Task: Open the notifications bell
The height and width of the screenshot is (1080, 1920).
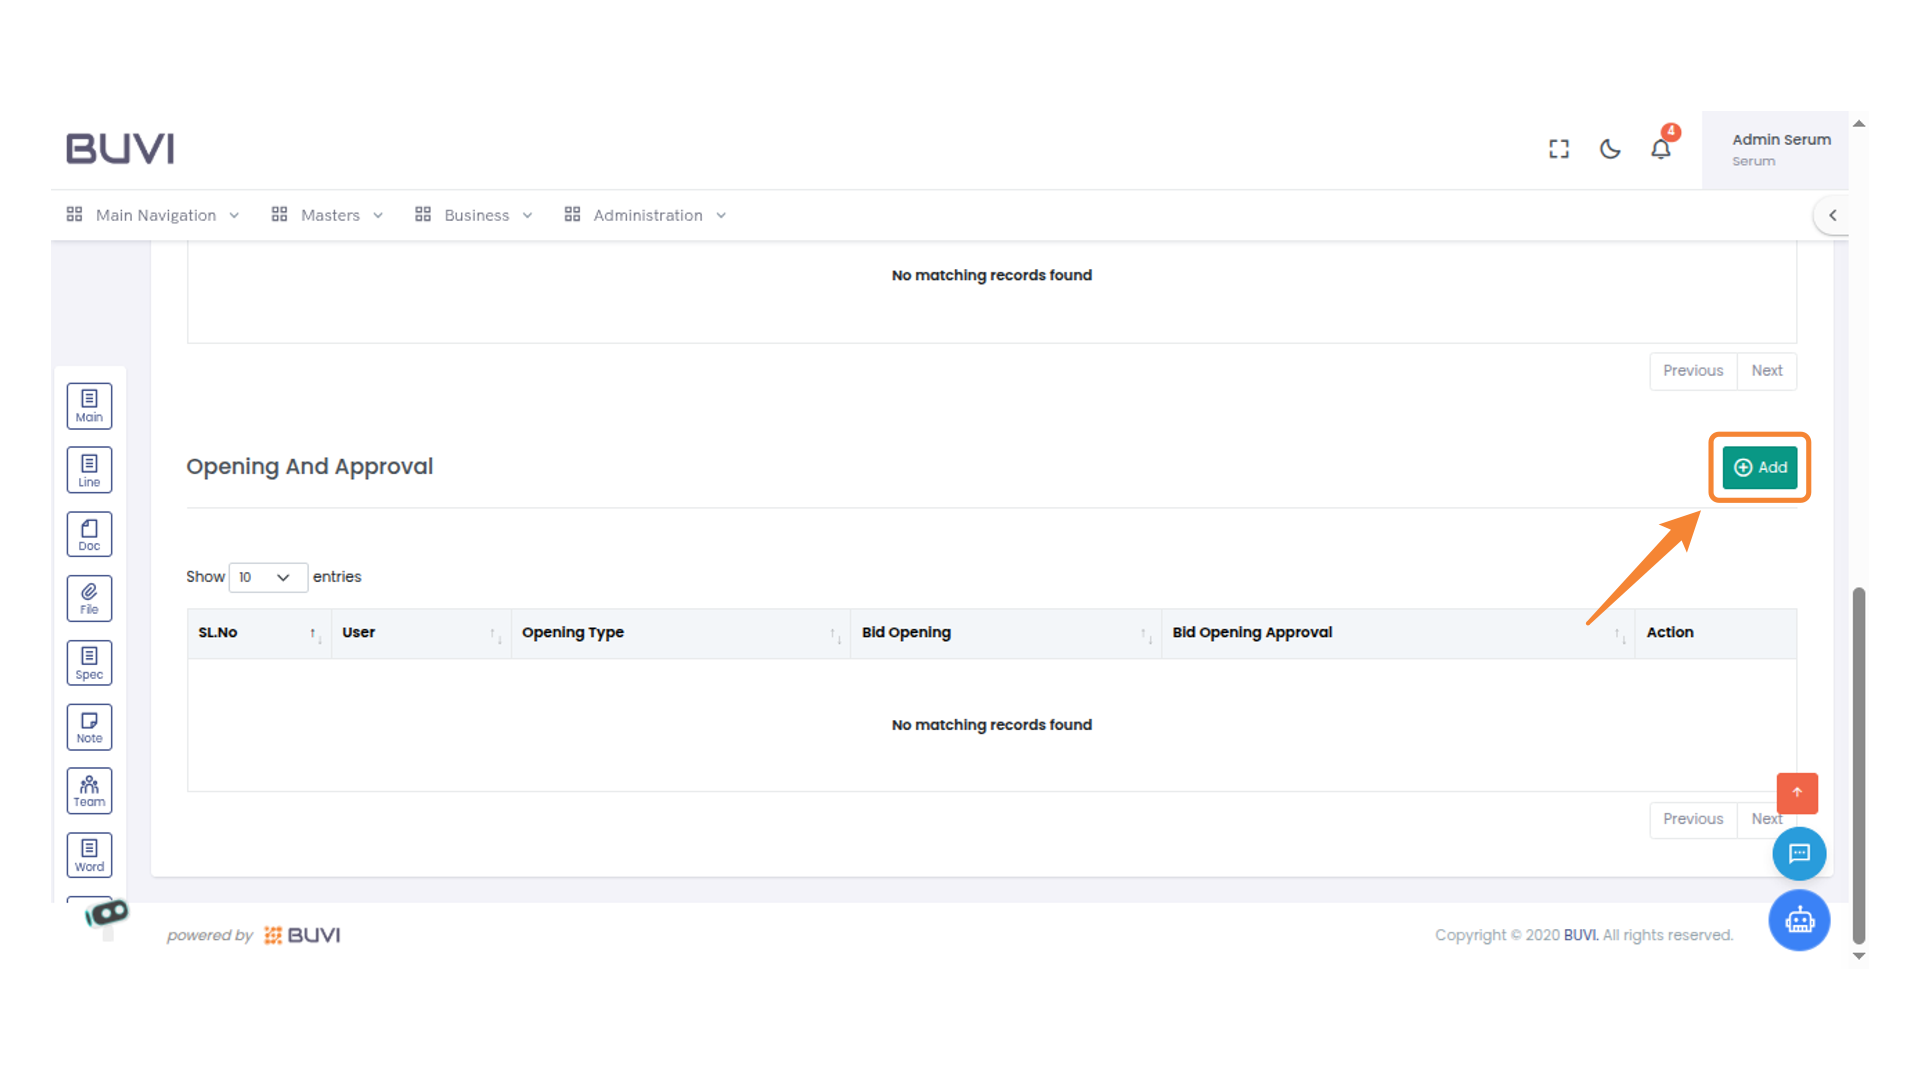Action: tap(1660, 149)
